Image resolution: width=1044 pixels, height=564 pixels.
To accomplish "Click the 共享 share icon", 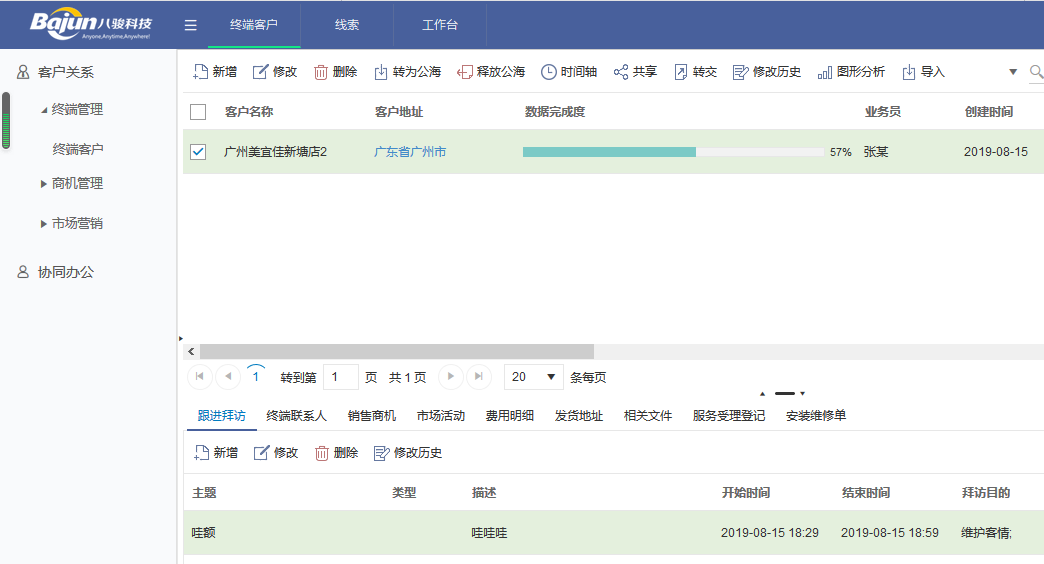I will pos(621,72).
